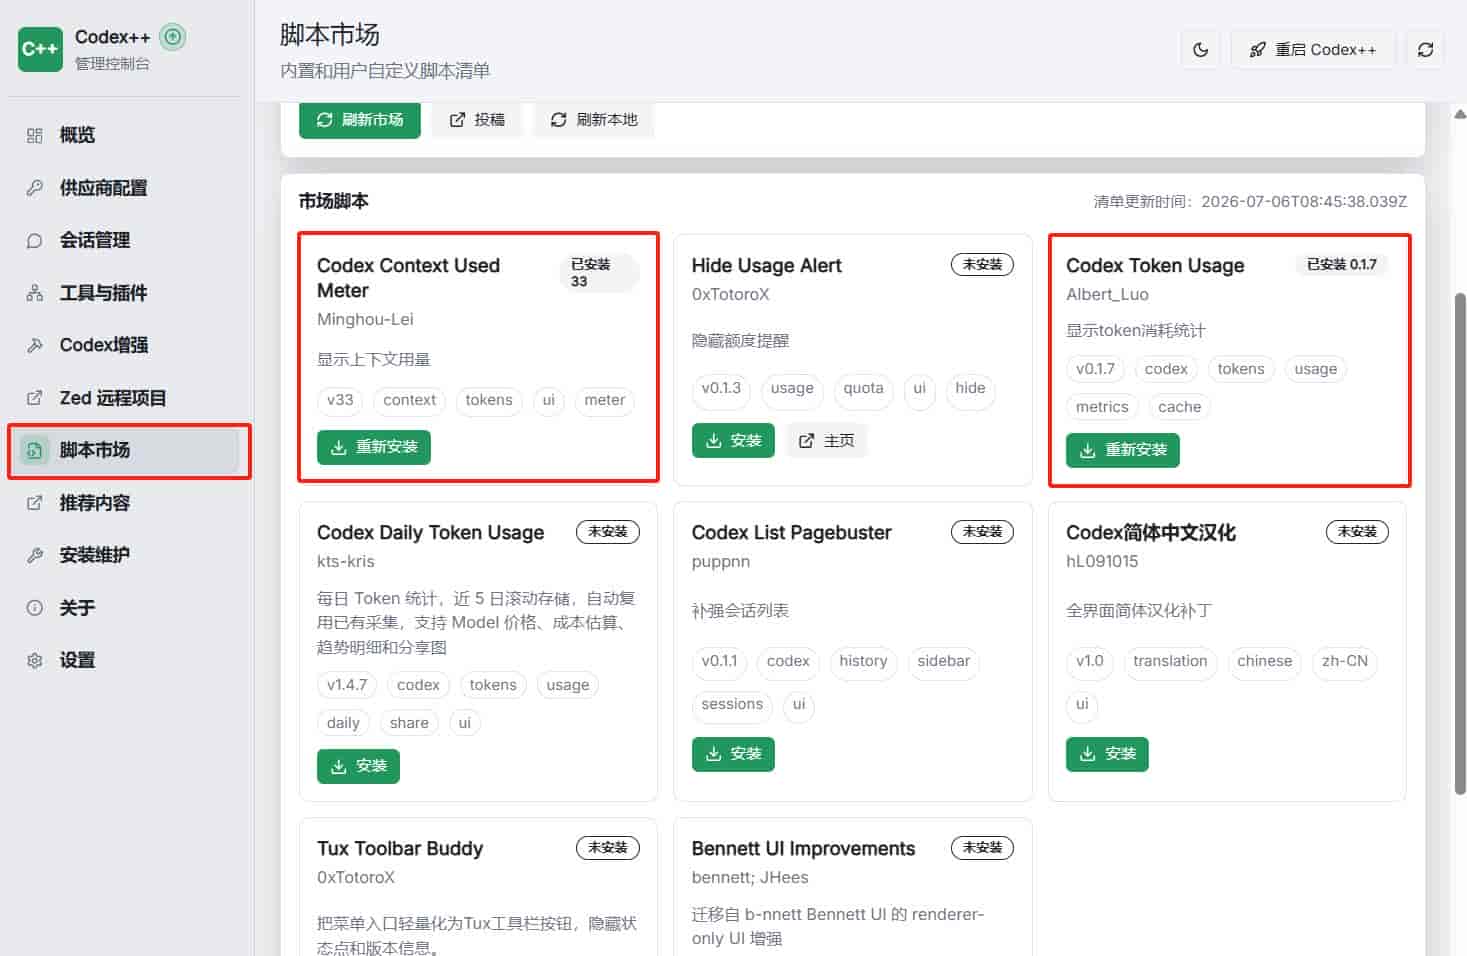
Task: Open 安装维护 in the sidebar
Action: (125, 555)
